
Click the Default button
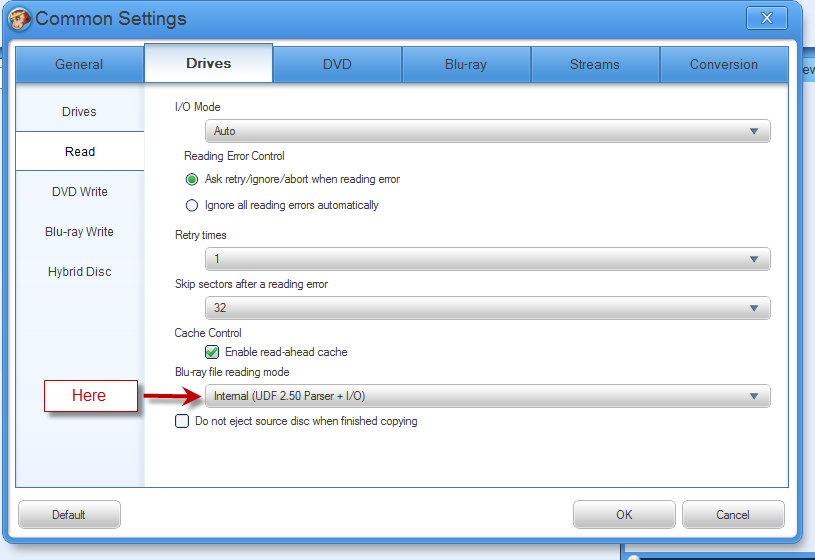tap(69, 515)
